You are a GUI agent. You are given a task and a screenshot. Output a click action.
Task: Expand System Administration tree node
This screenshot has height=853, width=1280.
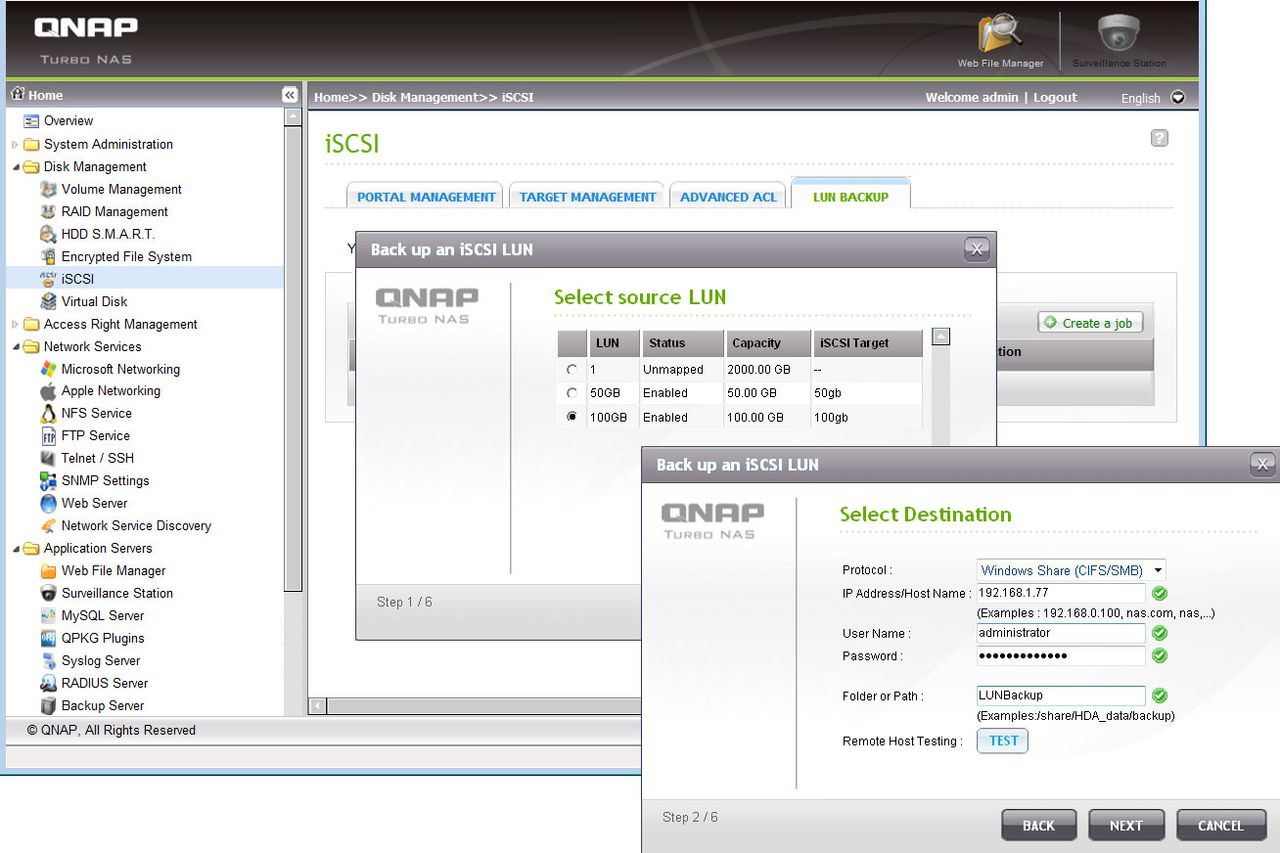[x=15, y=145]
